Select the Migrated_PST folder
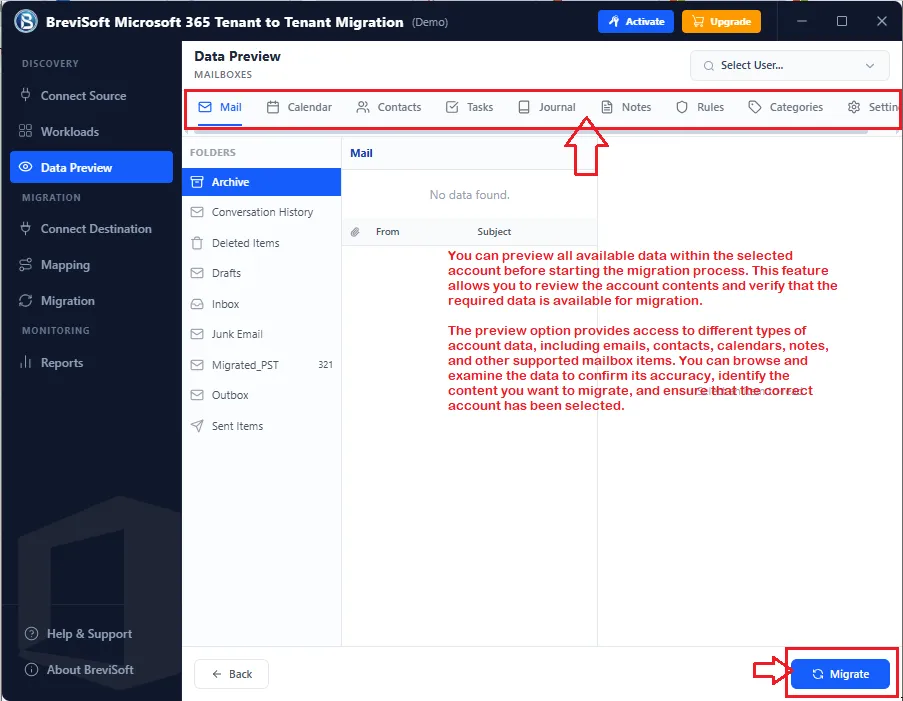Viewport: 903px width, 701px height. point(261,365)
